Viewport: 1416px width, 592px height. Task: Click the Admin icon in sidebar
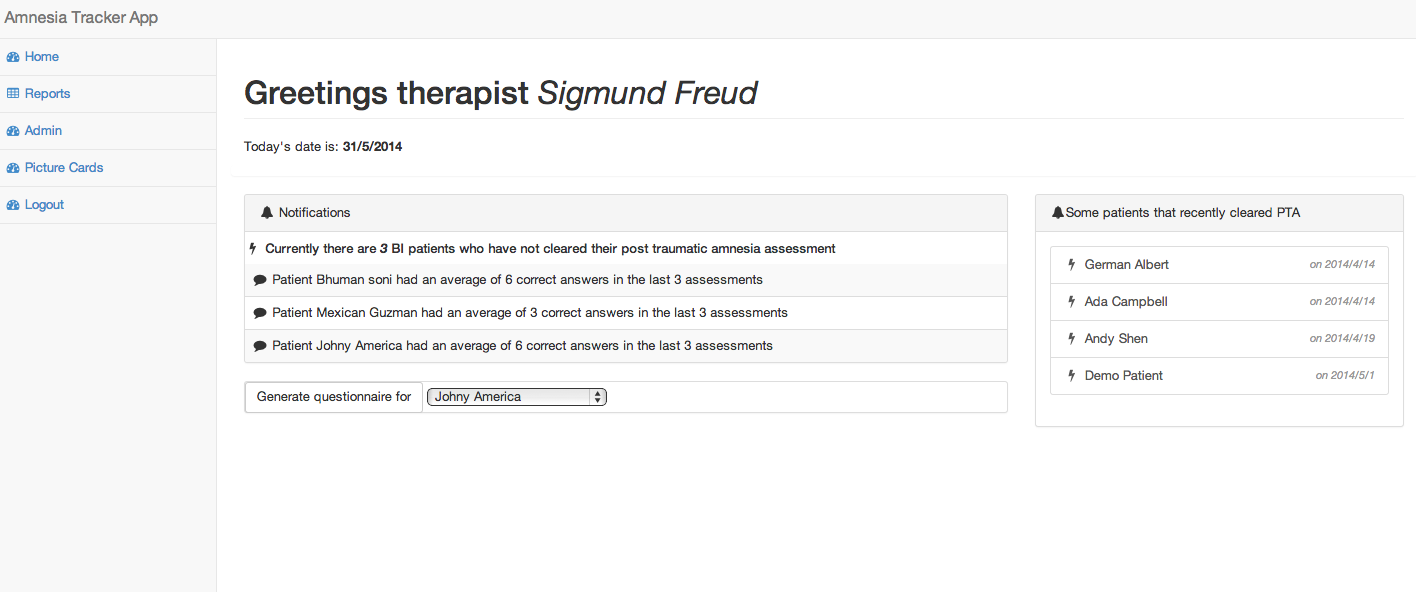[13, 131]
